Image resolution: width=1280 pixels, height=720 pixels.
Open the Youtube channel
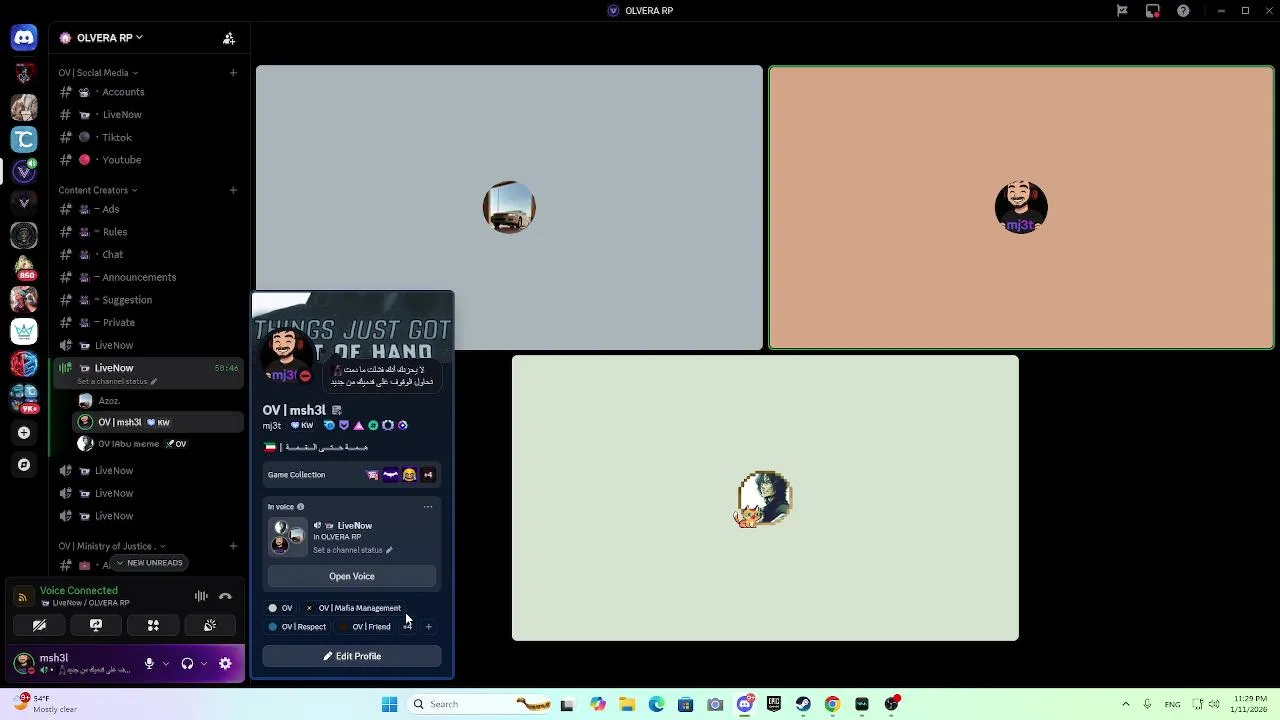coord(148,160)
